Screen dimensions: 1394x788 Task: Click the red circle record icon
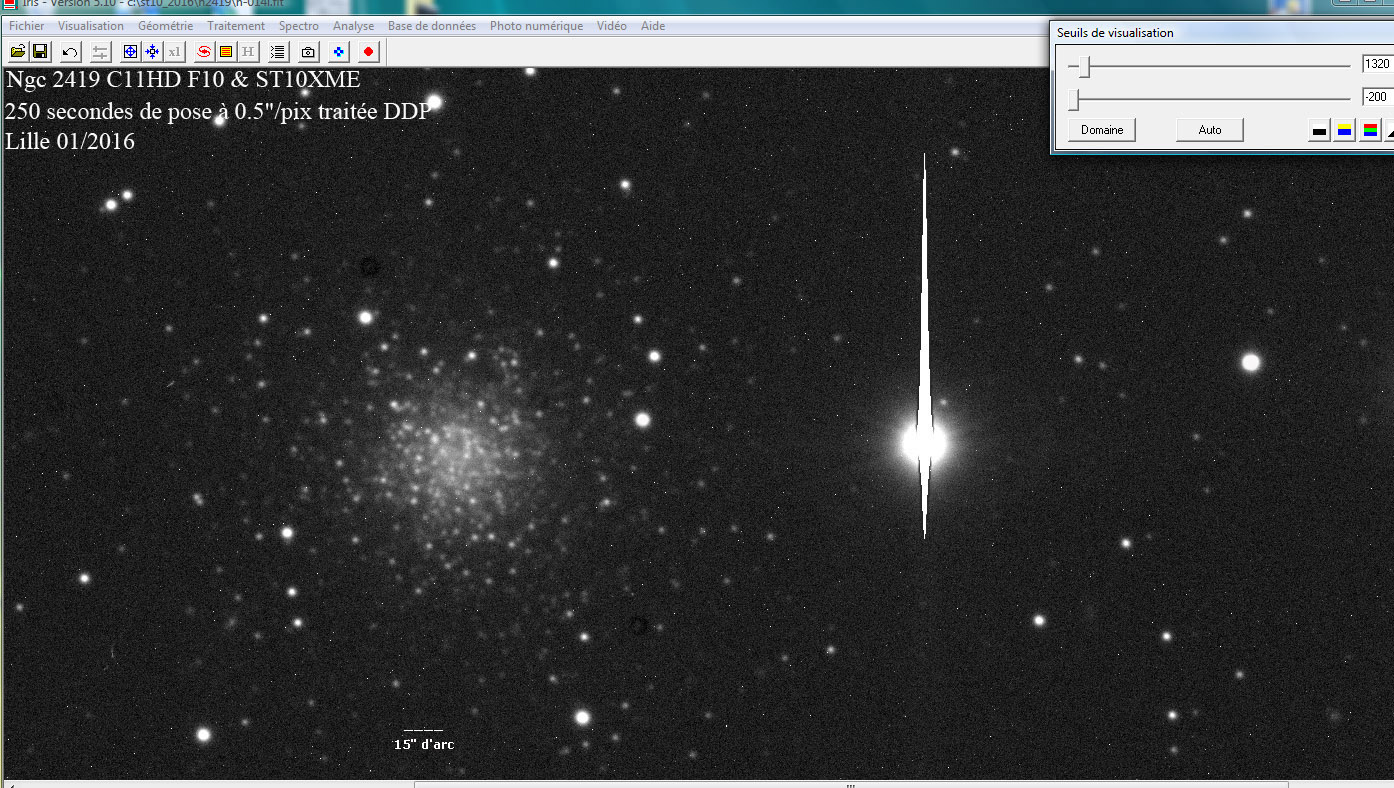click(x=369, y=51)
